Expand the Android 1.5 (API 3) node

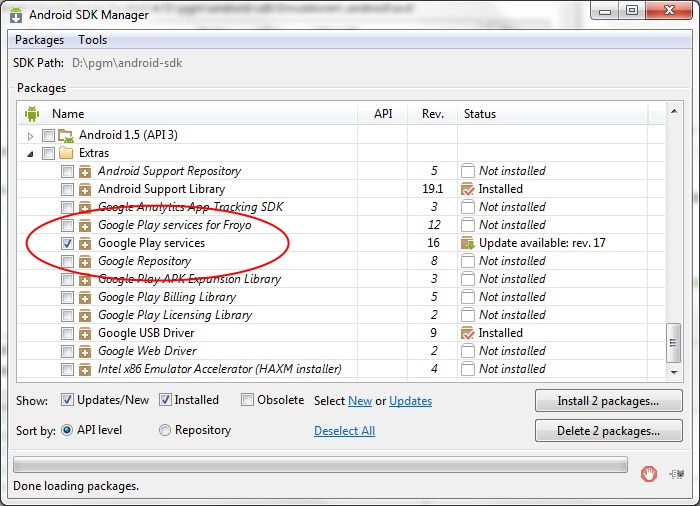30,135
